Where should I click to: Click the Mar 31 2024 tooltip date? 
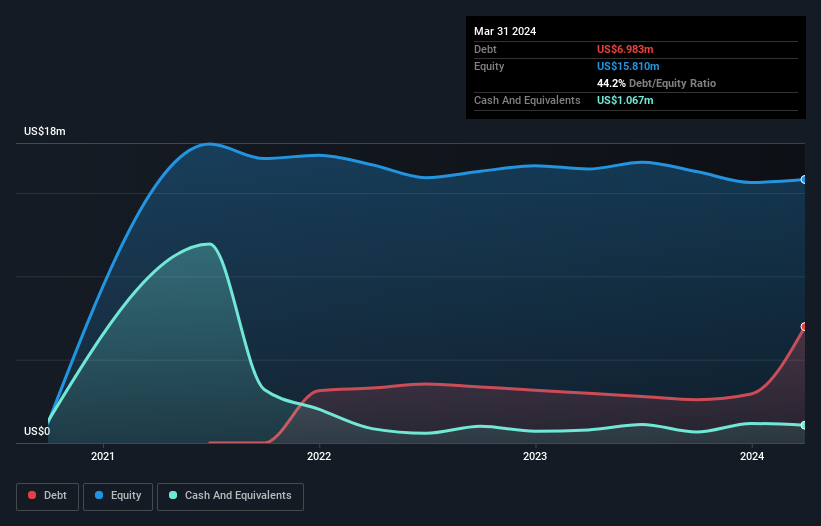(505, 31)
